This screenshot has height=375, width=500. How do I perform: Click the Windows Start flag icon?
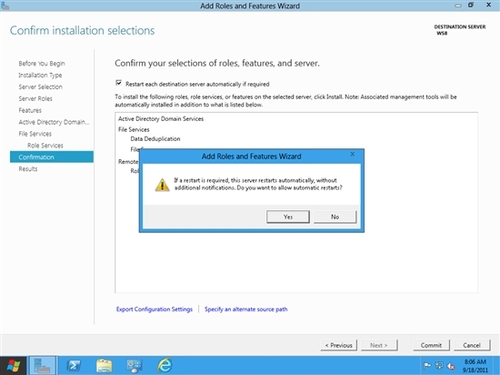point(13,366)
